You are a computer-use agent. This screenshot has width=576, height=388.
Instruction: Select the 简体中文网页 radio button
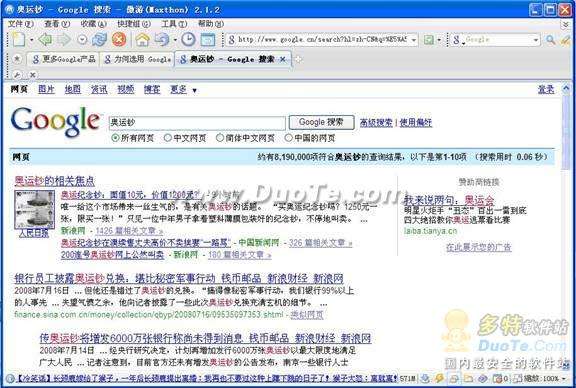220,138
